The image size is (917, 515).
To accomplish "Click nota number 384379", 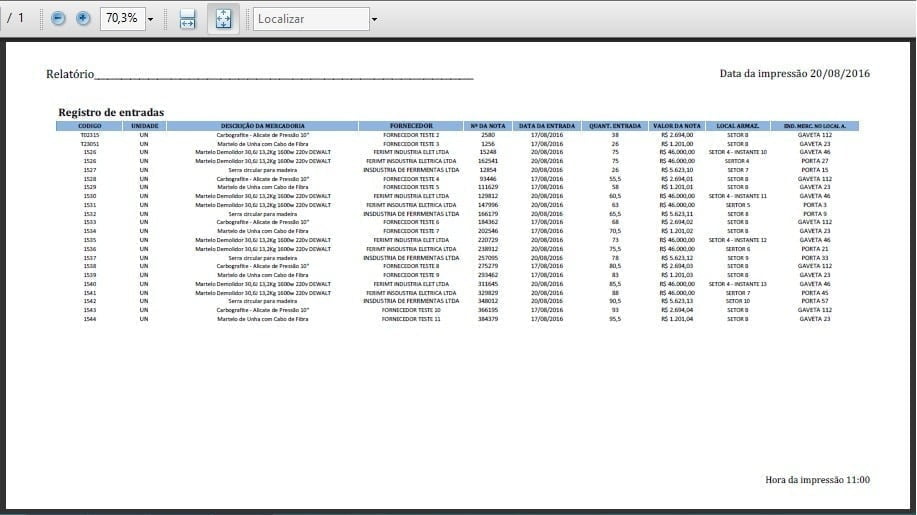I will pos(488,319).
